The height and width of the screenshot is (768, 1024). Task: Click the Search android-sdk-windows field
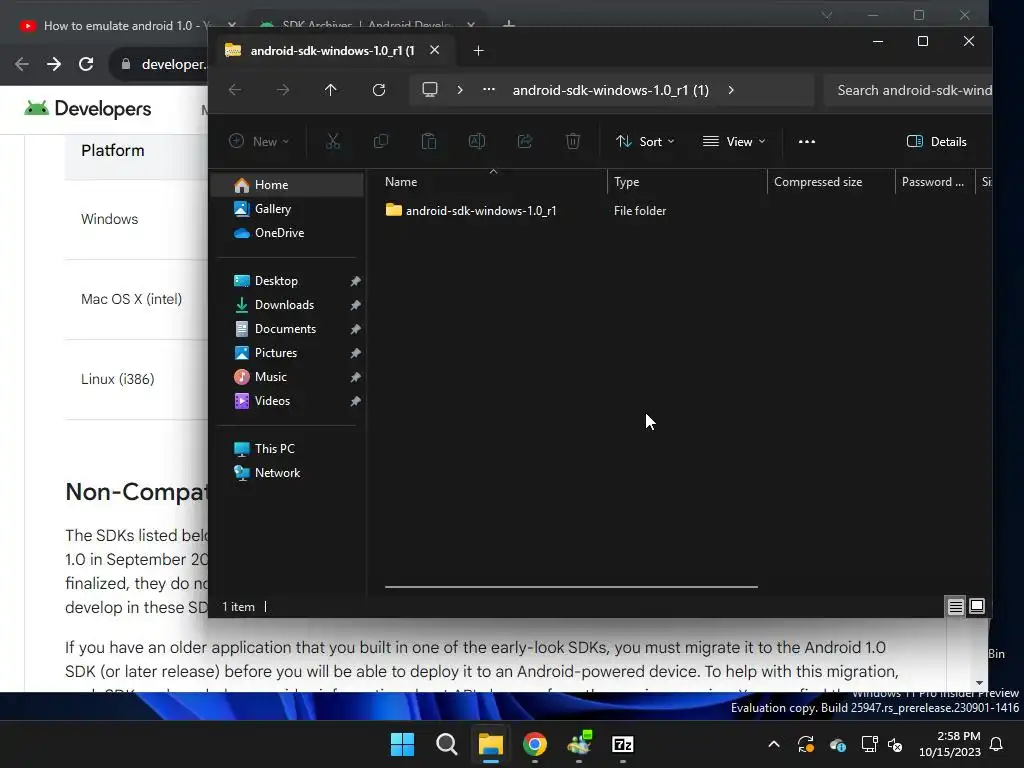coord(908,90)
